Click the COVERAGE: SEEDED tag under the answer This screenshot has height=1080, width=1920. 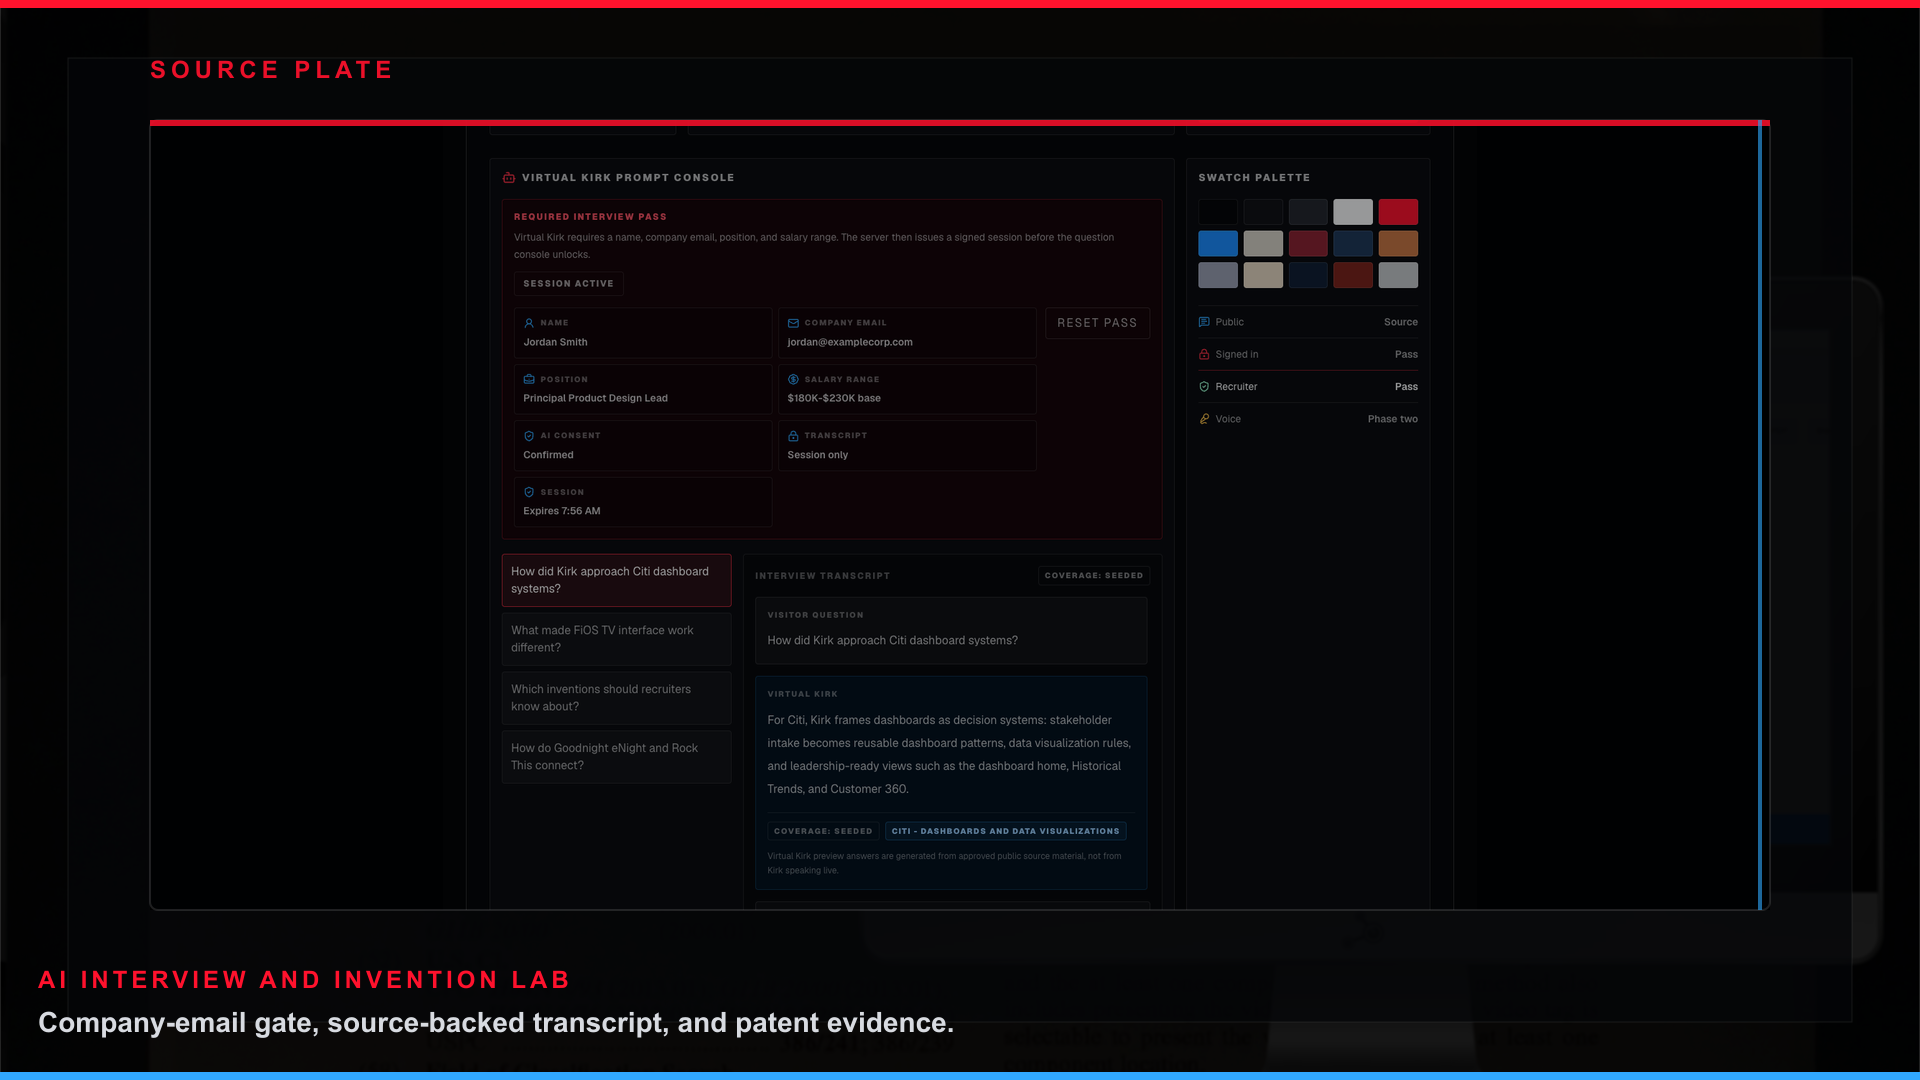coord(823,831)
